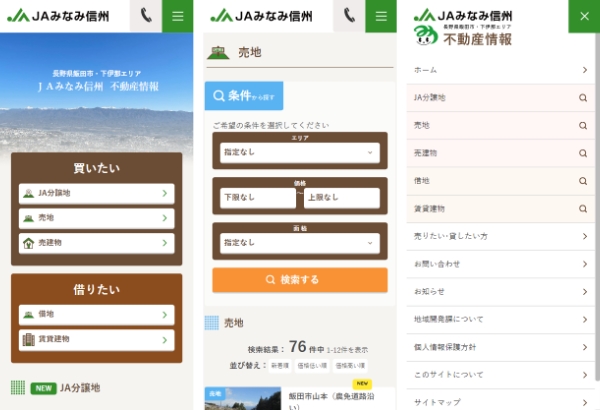Open このサイトについて menu item

click(x=501, y=375)
